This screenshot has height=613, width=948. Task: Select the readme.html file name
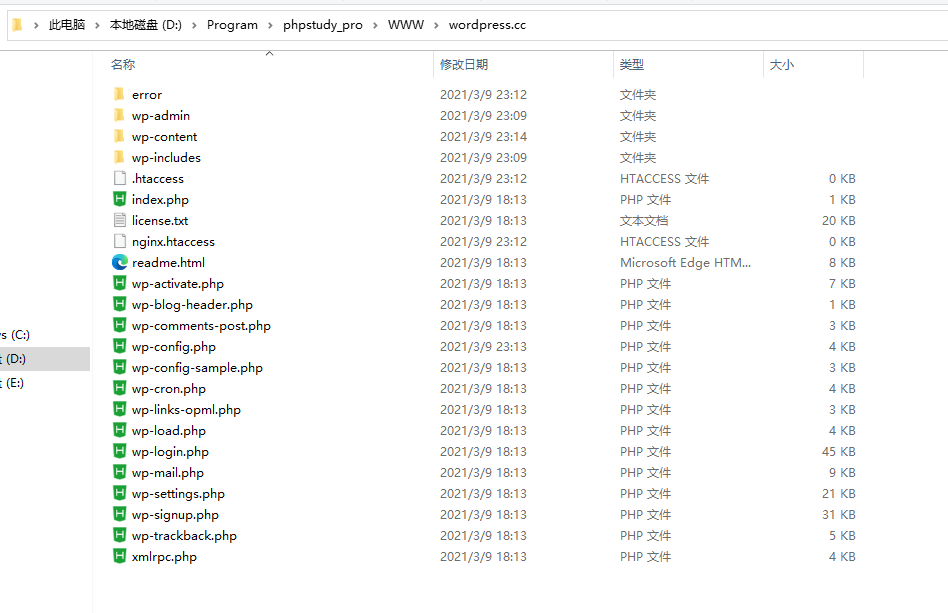click(168, 262)
